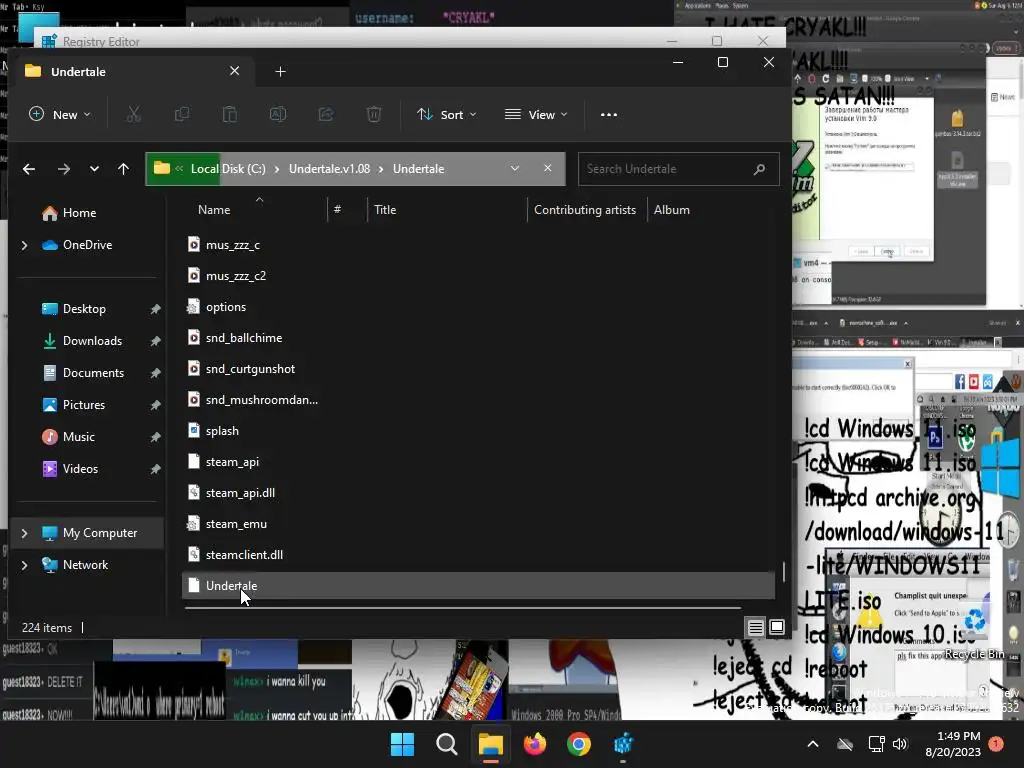Sort by Contributing artists column
This screenshot has height=768, width=1024.
585,210
